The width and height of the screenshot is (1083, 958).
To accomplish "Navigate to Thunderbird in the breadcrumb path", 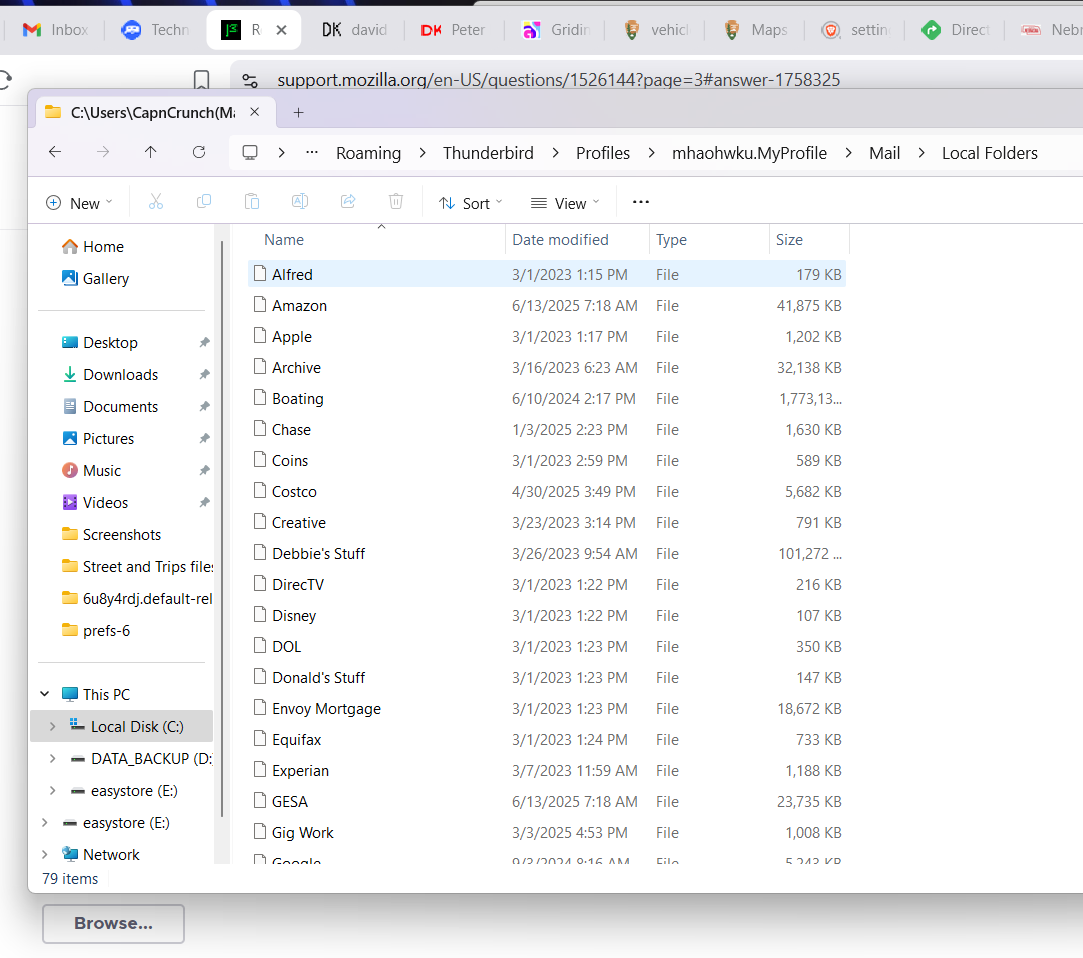I will pyautogui.click(x=488, y=153).
